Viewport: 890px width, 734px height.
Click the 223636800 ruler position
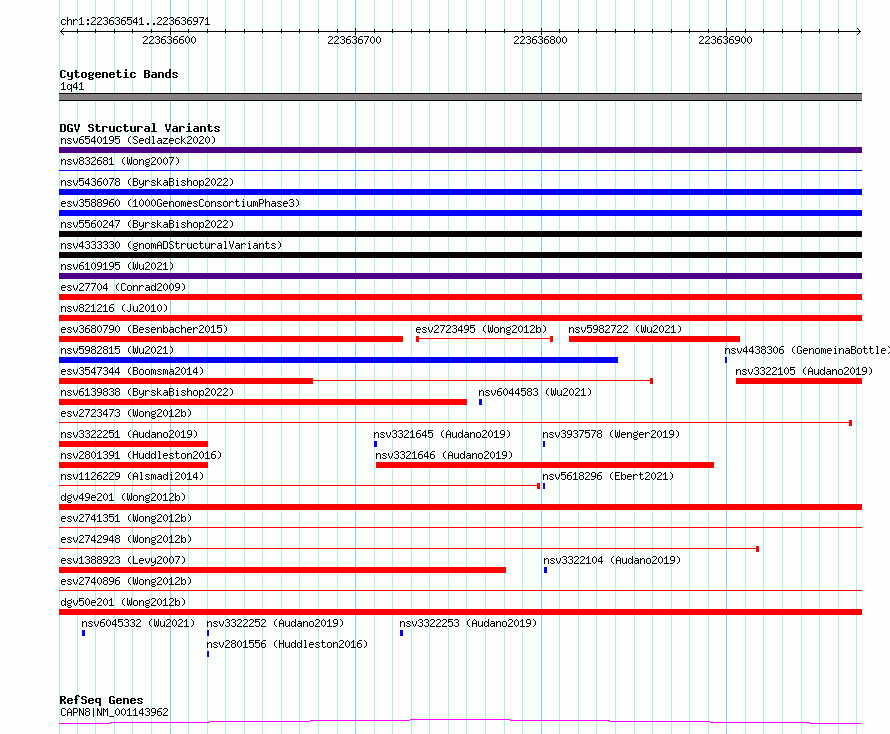[x=540, y=40]
